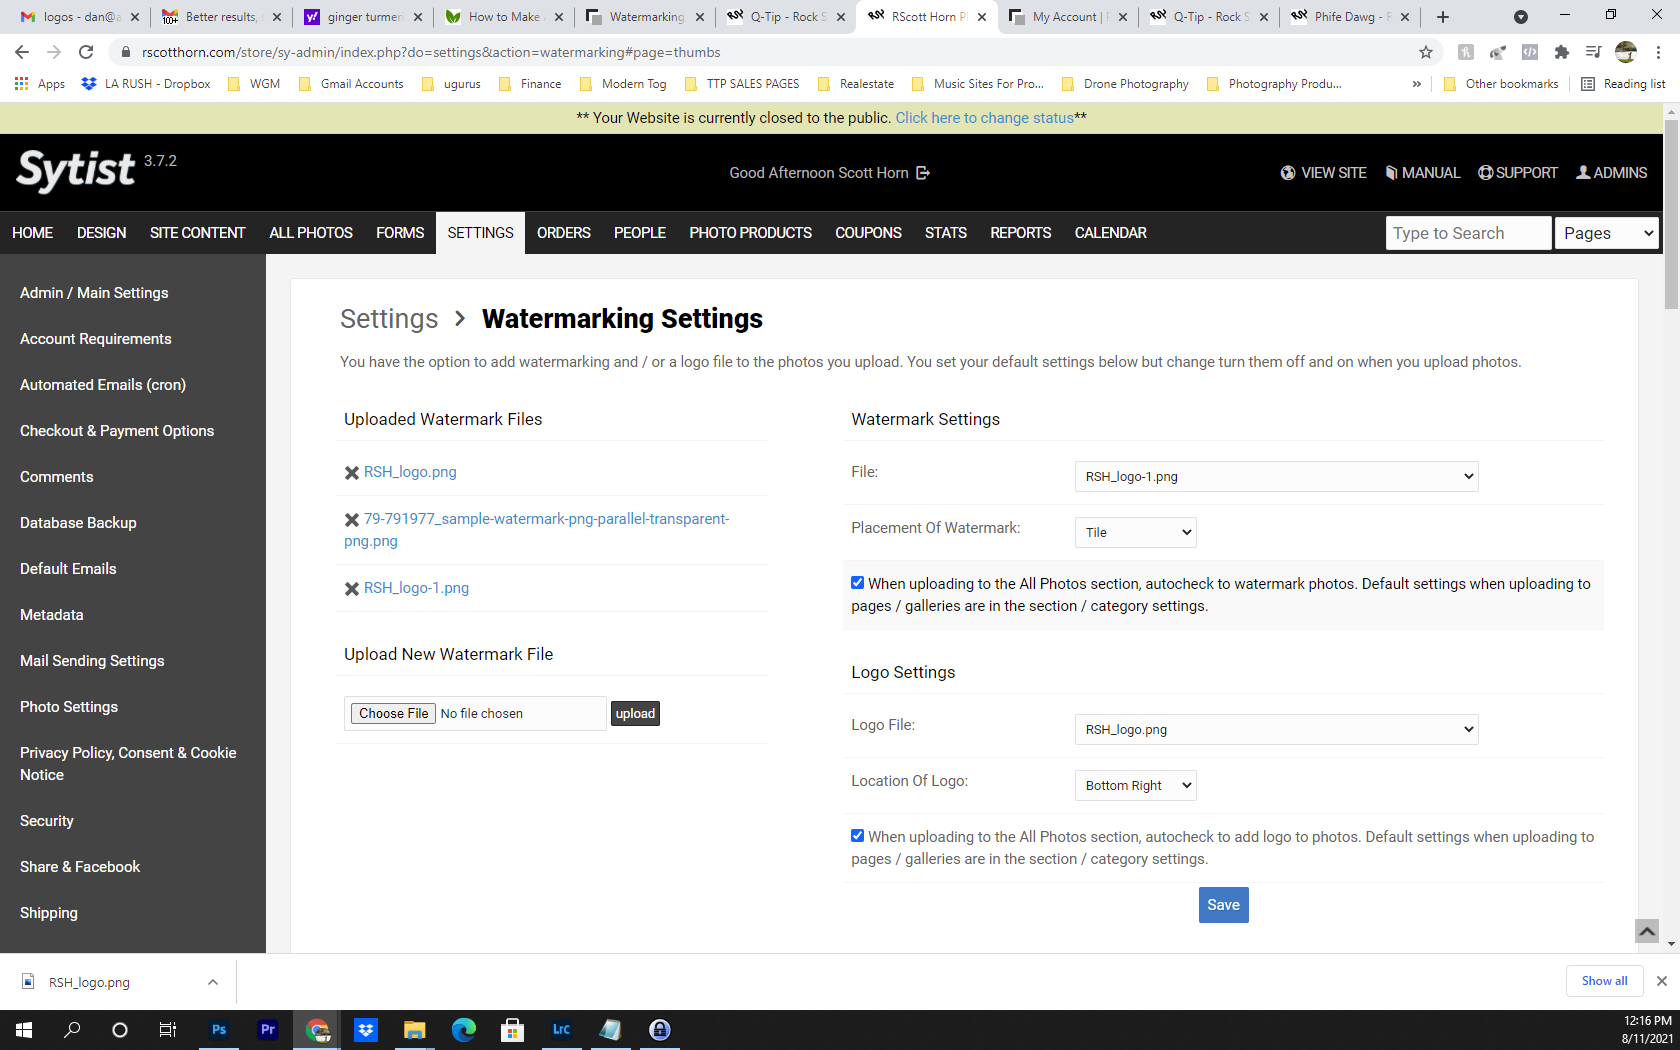Open Chrome three-dot menu
Viewport: 1680px width, 1050px height.
tap(1659, 52)
